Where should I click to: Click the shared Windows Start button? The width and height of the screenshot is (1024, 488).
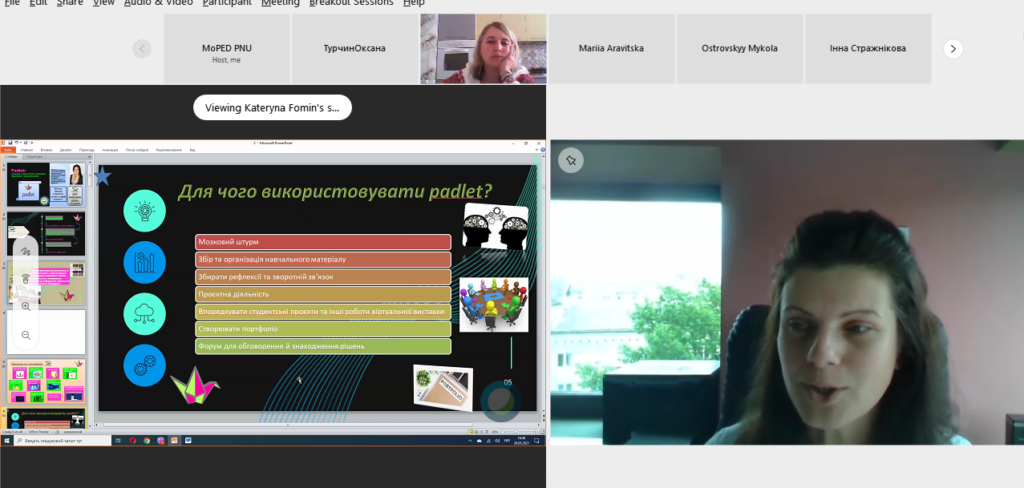6,441
